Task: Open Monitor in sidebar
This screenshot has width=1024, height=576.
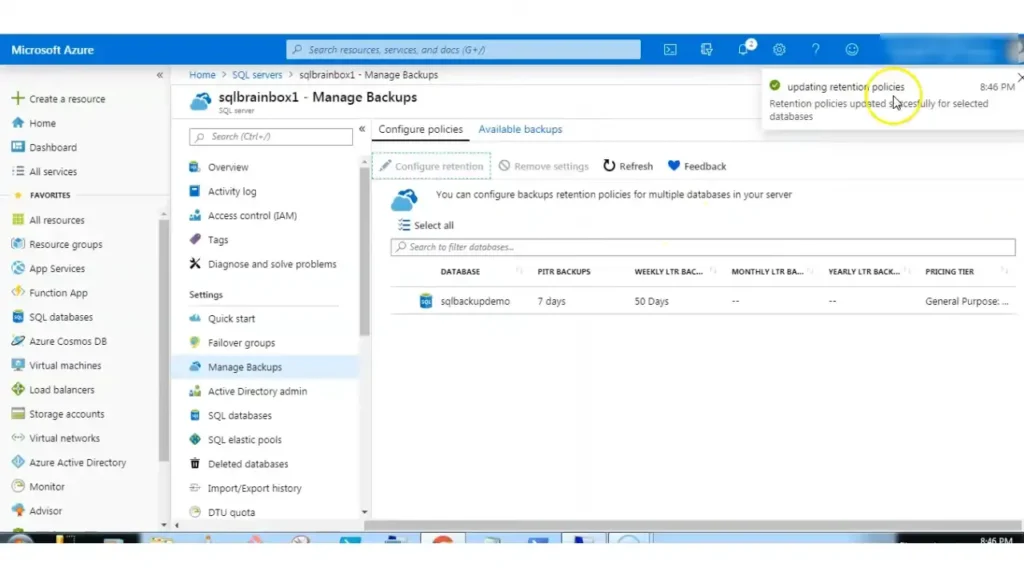Action: point(38,487)
